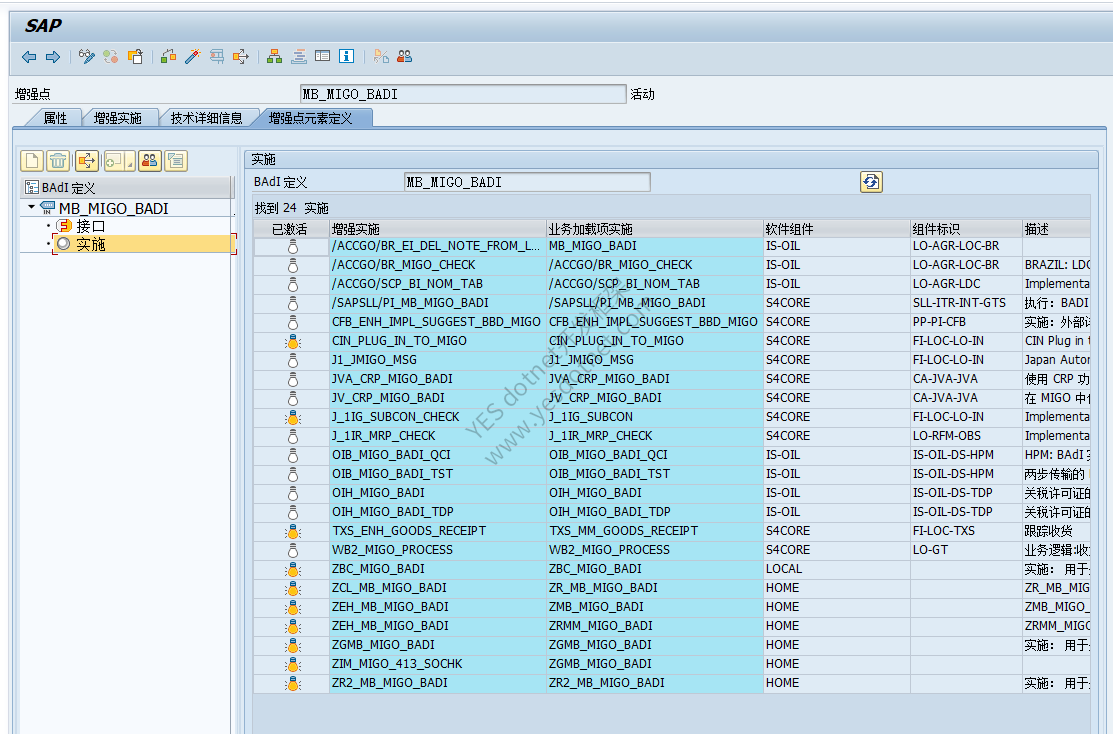Select ZRMM_MIGO_BADI BAdI implementation cell

(654, 626)
